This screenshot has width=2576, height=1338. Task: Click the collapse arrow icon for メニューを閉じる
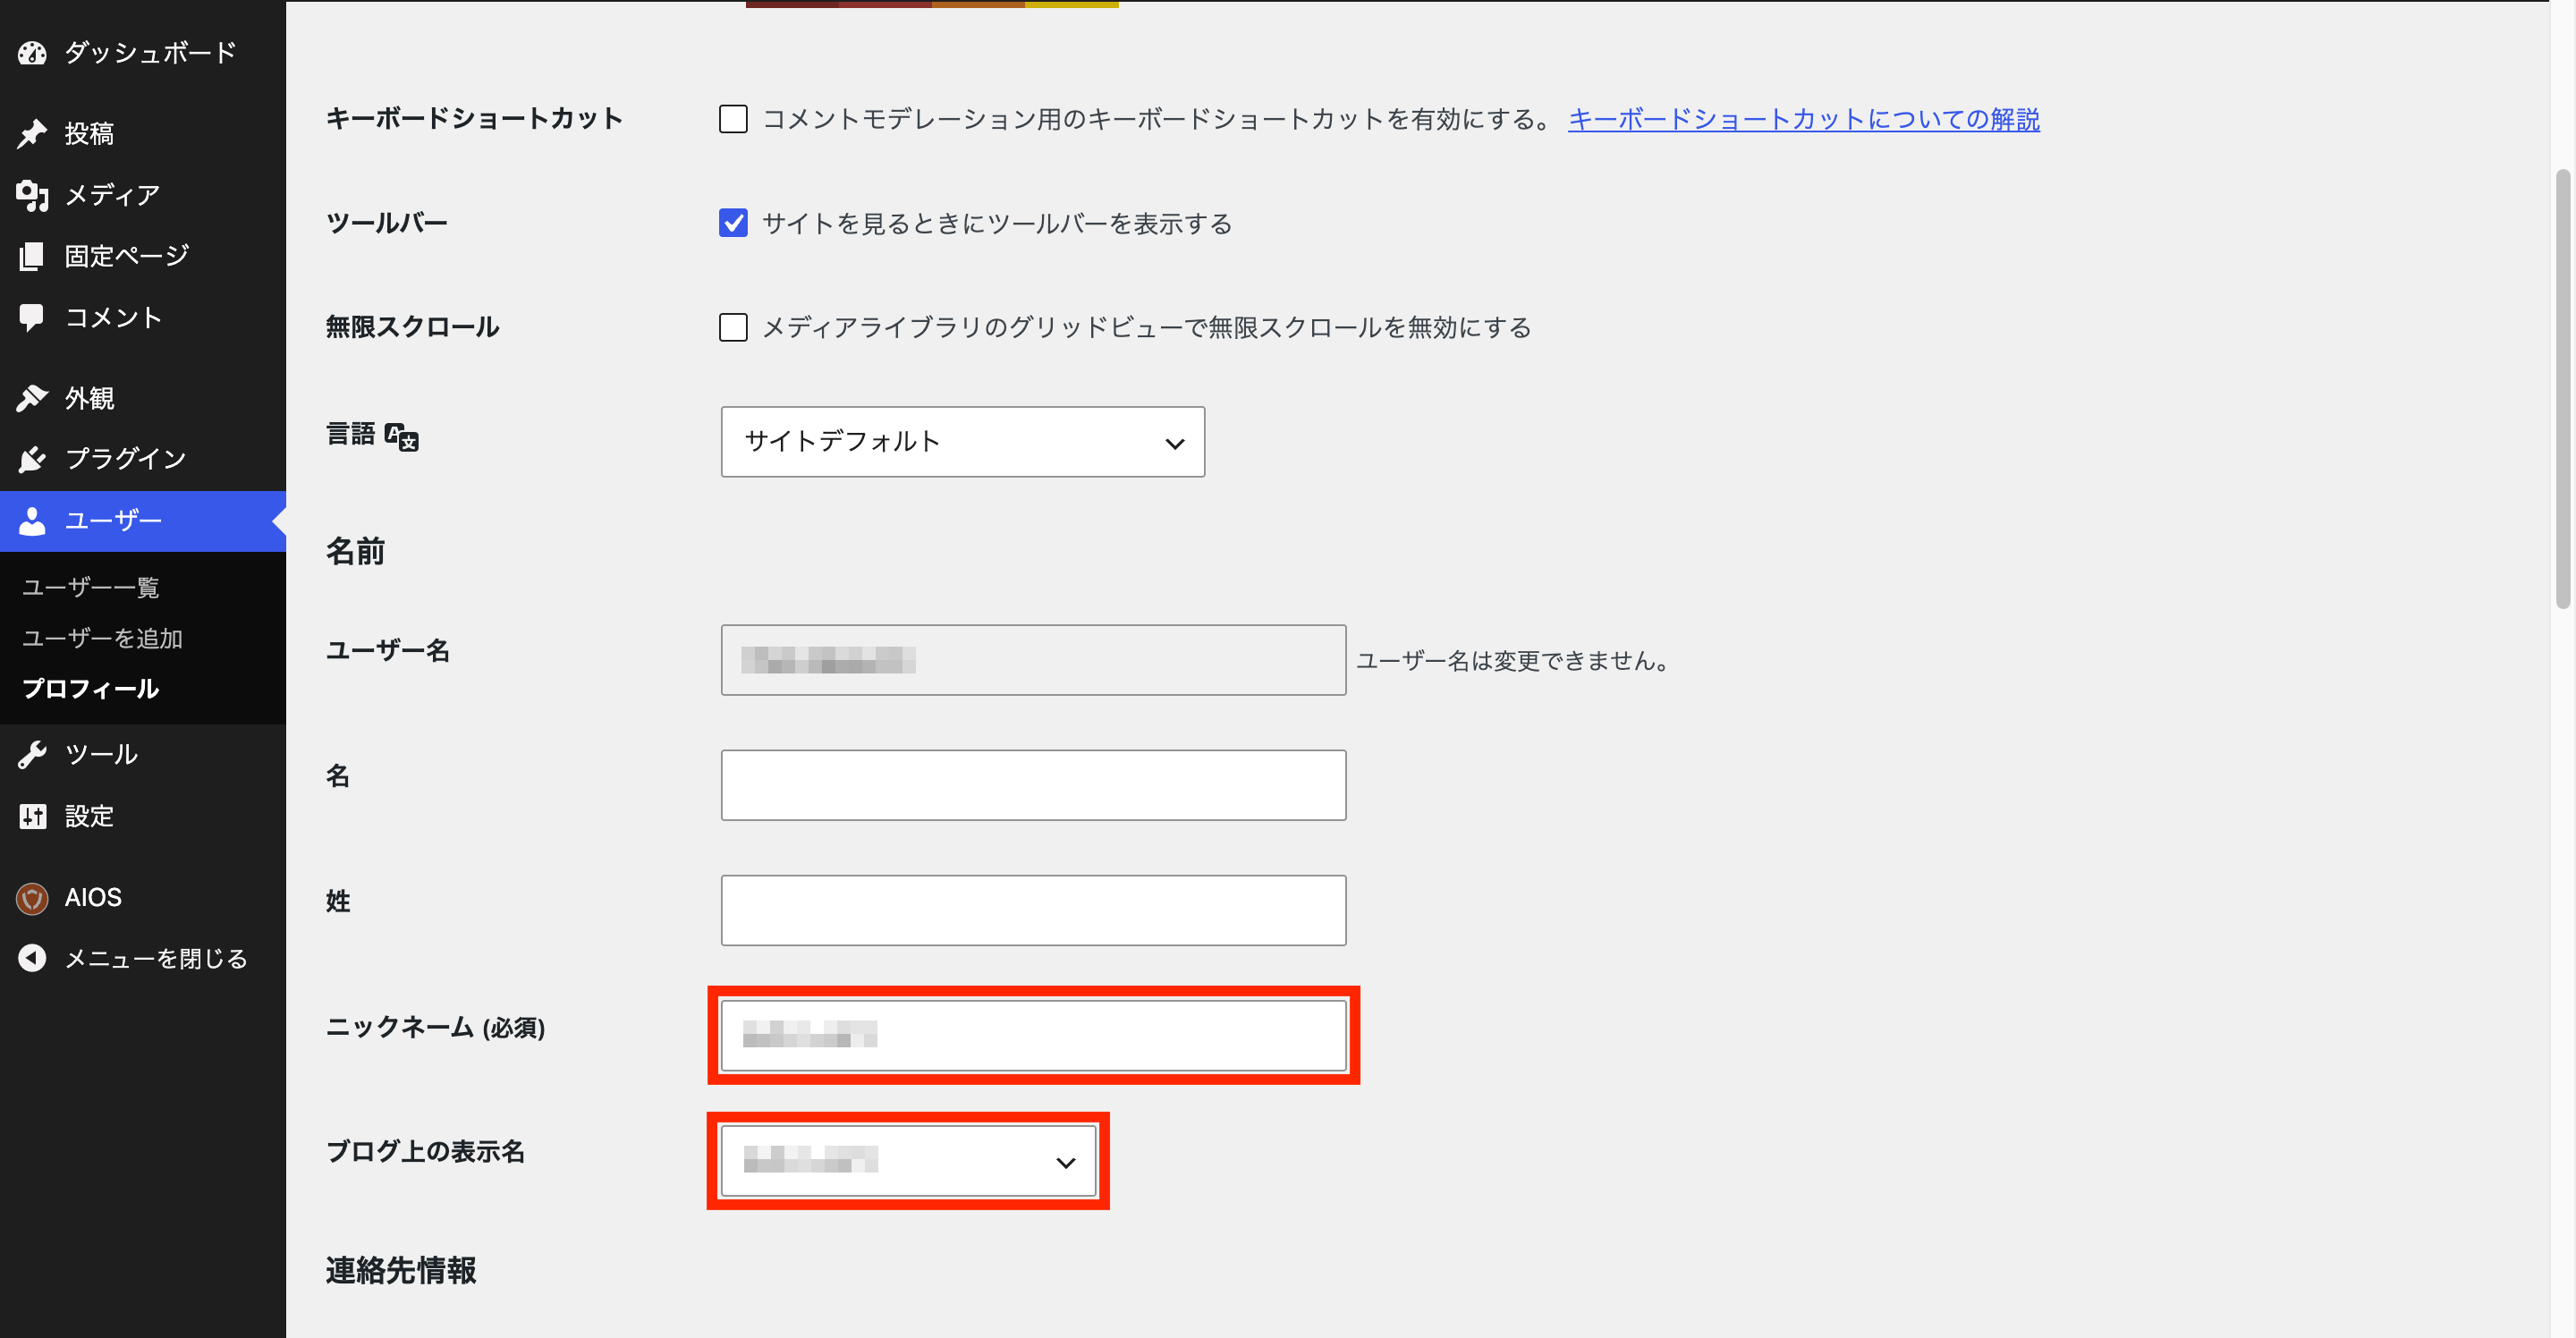32,958
